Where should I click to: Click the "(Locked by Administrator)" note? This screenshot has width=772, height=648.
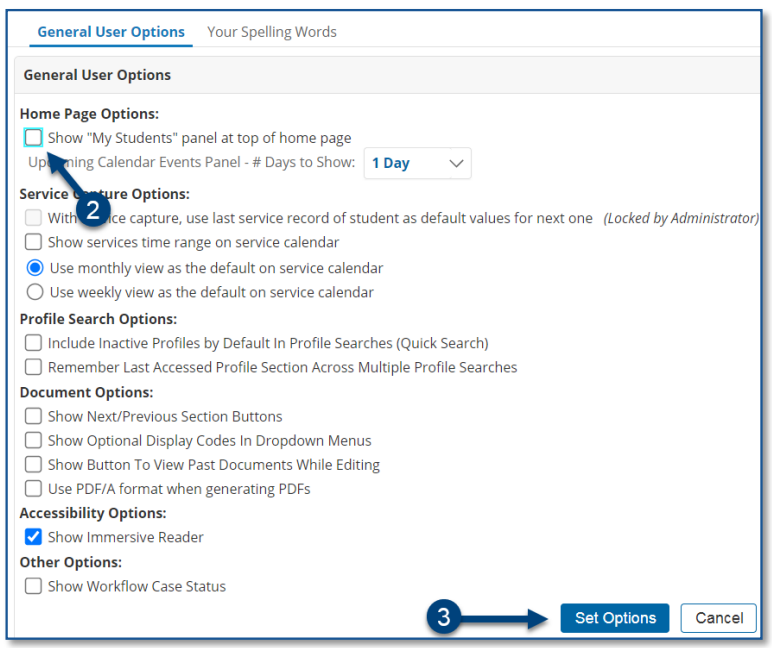coord(681,218)
